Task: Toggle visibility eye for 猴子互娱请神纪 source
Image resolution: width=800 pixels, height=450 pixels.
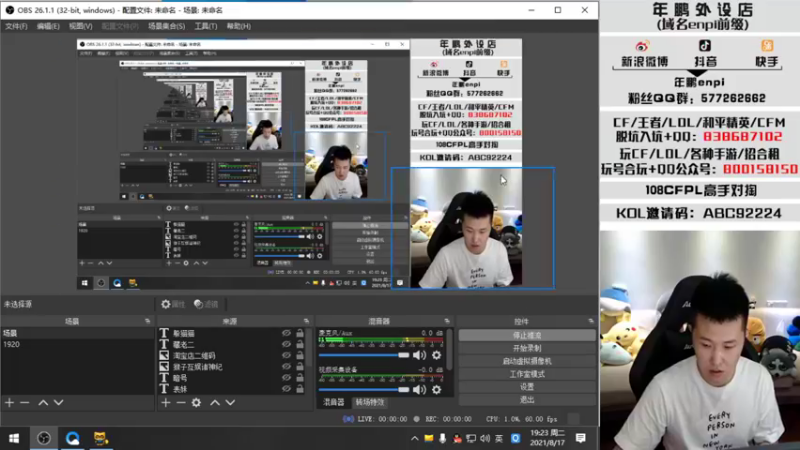Action: point(286,366)
